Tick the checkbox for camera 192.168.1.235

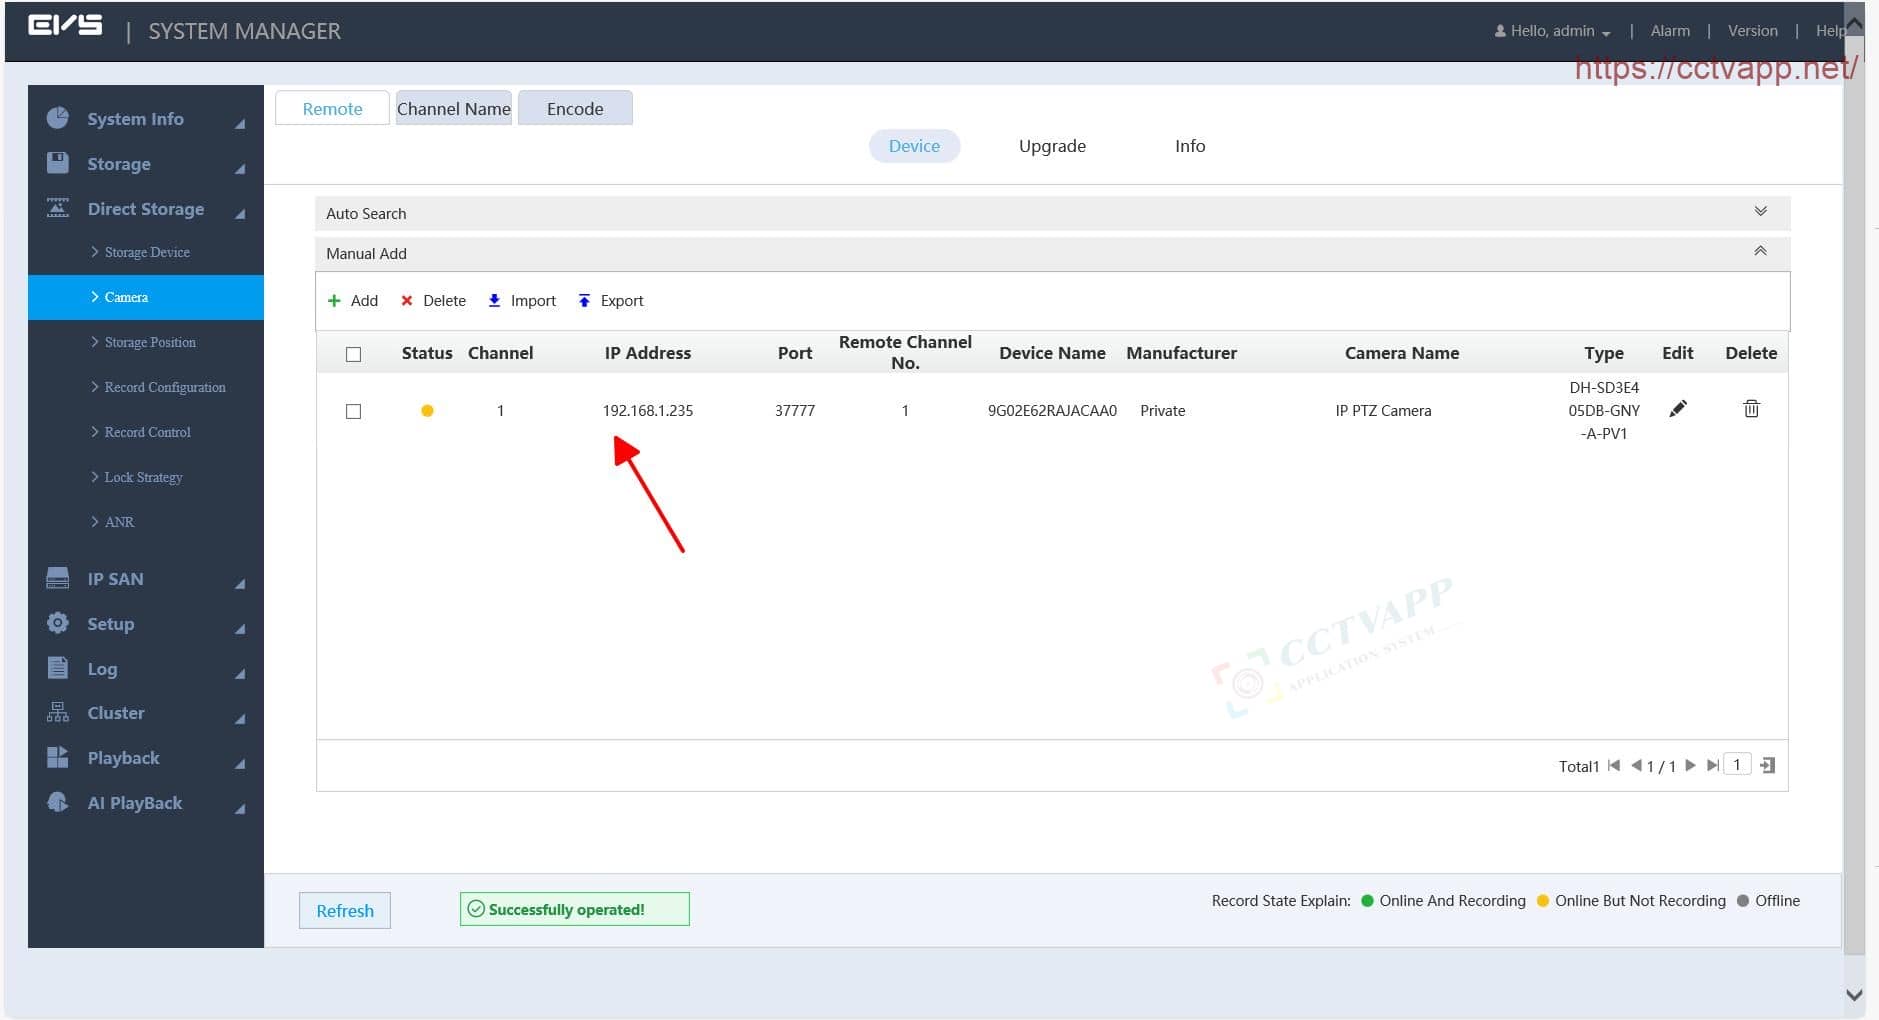(353, 411)
